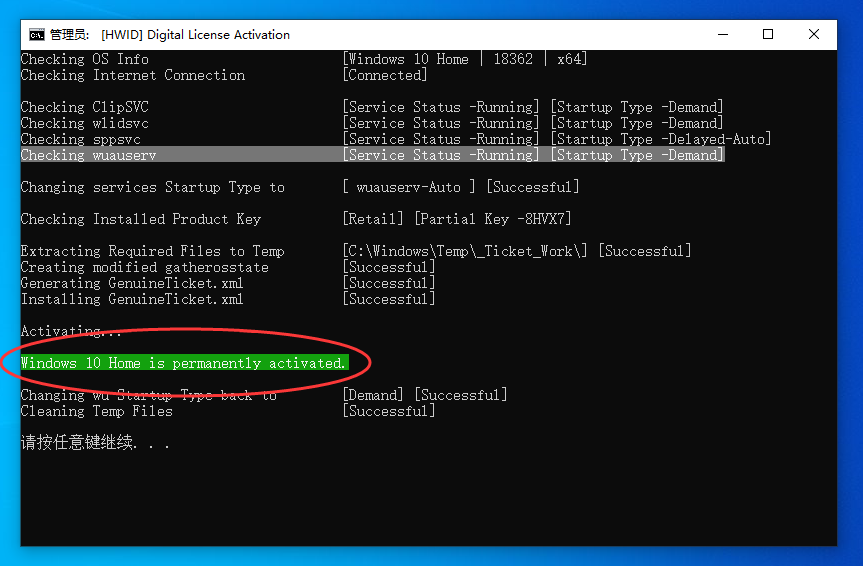Close the HWID activation console window
This screenshot has width=863, height=566.
tap(813, 35)
